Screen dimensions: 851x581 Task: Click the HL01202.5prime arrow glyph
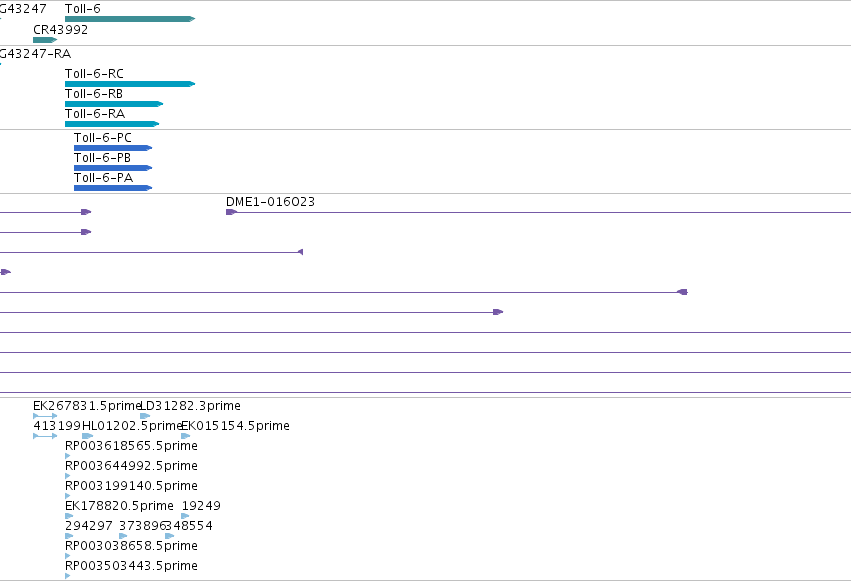87,436
